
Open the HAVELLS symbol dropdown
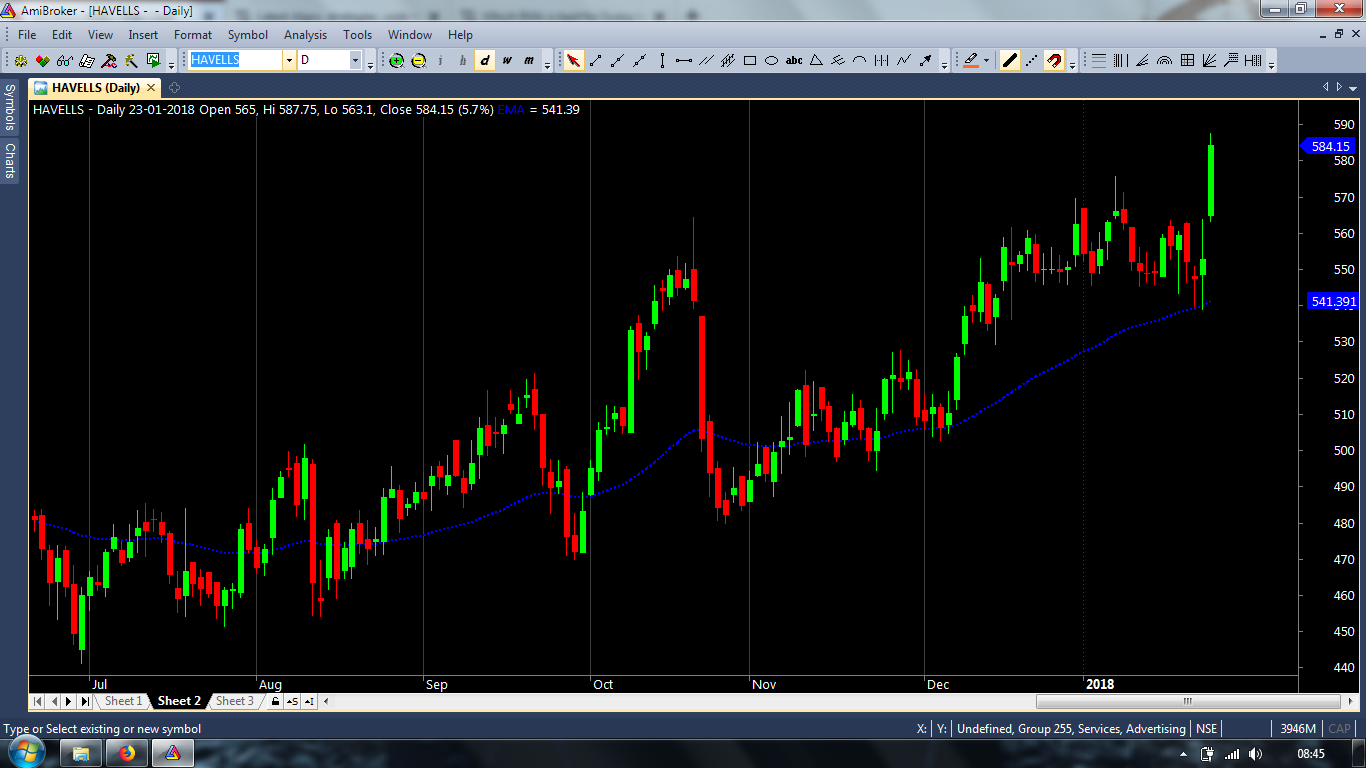point(289,60)
